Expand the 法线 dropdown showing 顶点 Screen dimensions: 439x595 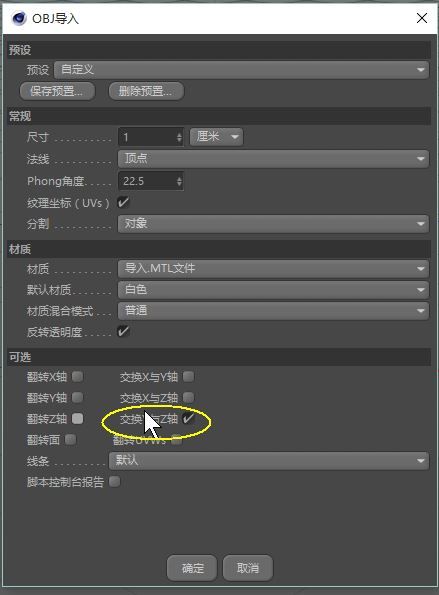[x=273, y=159]
